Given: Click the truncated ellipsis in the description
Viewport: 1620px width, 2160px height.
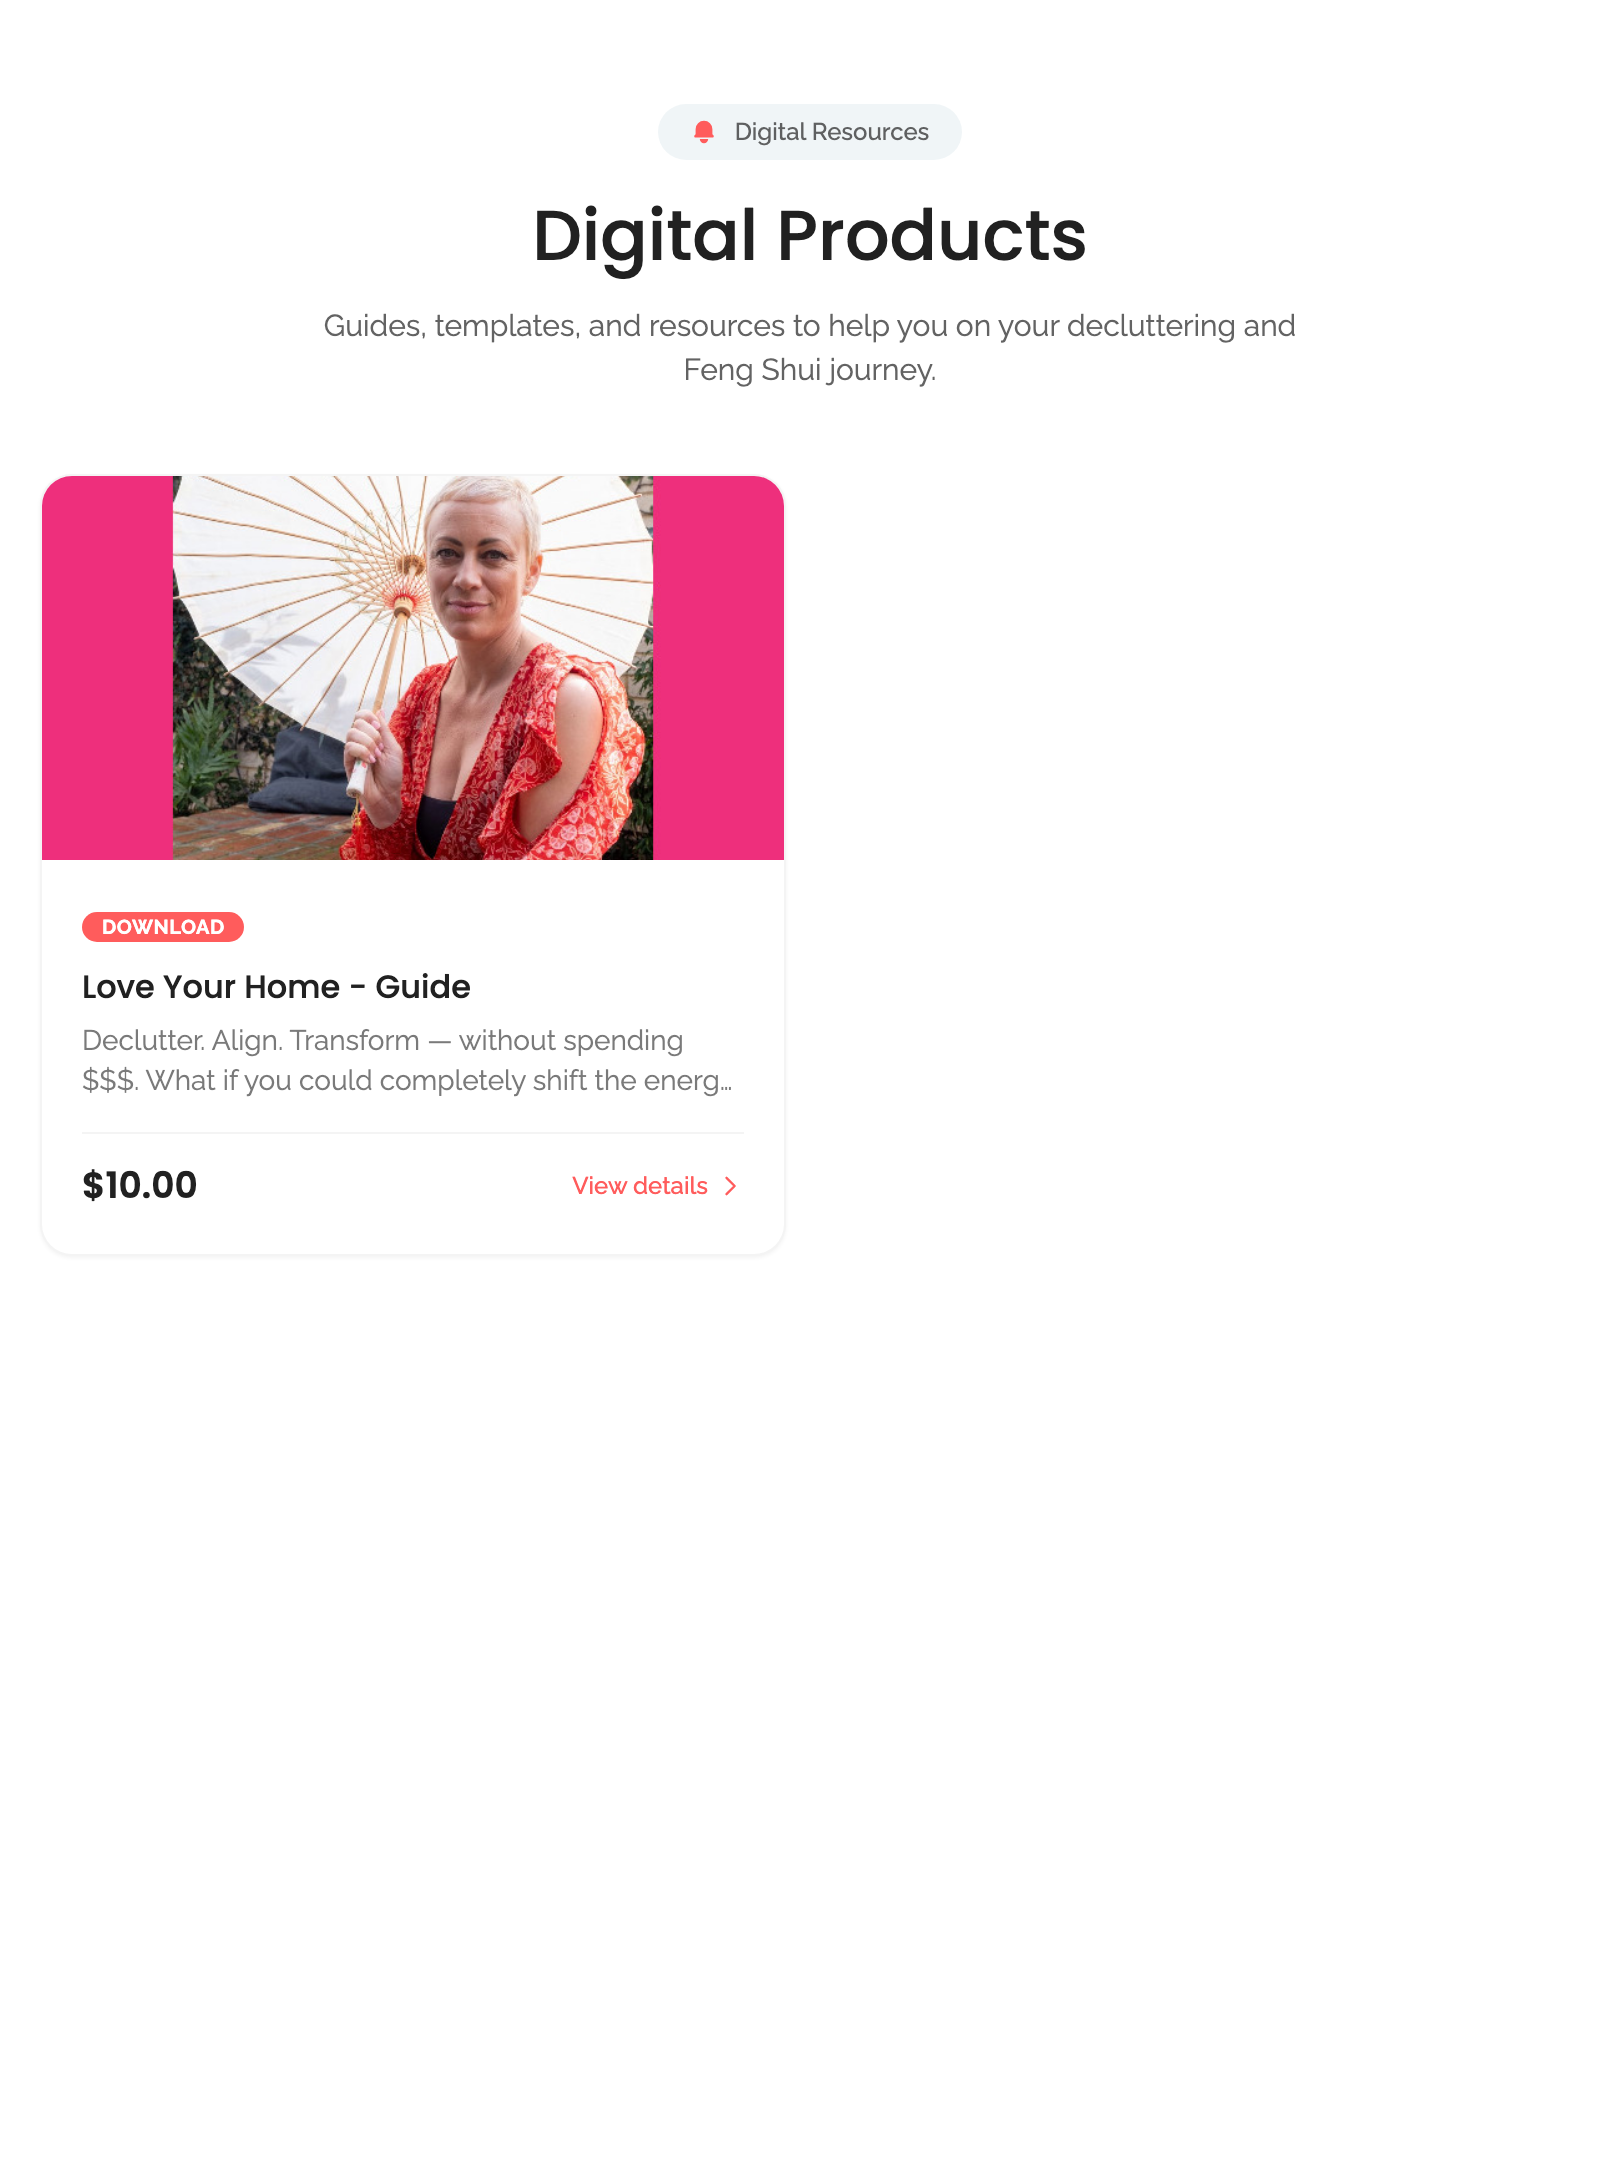Looking at the screenshot, I should click(x=728, y=1081).
